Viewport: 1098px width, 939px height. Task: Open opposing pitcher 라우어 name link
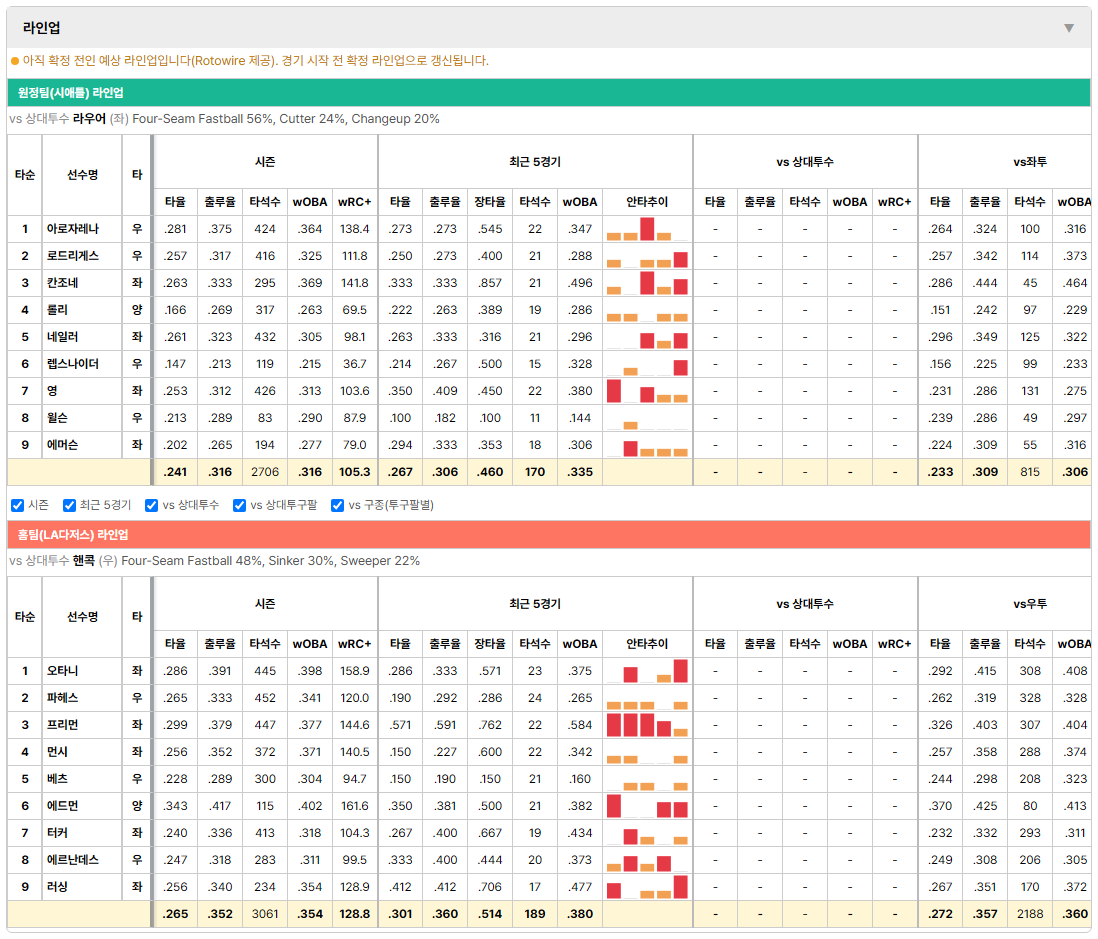(89, 119)
